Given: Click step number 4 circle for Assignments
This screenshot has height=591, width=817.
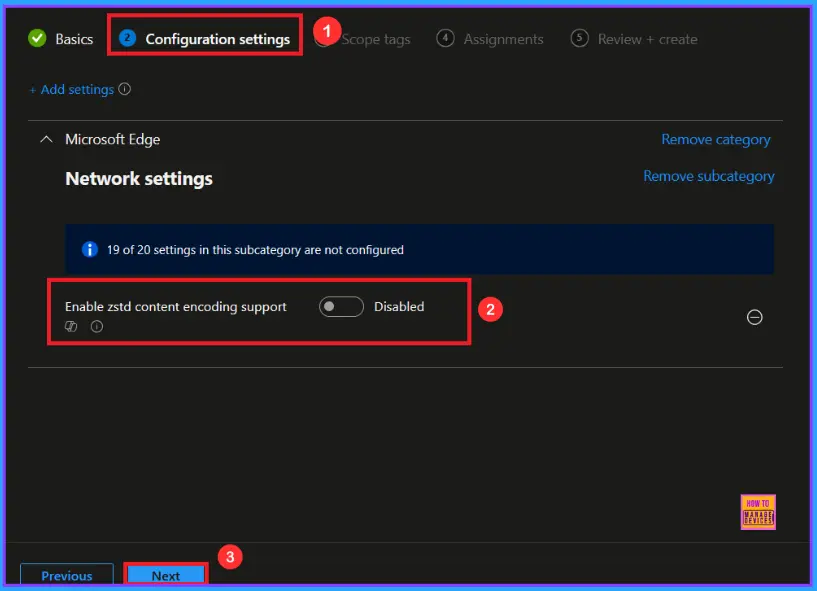Looking at the screenshot, I should pos(445,38).
